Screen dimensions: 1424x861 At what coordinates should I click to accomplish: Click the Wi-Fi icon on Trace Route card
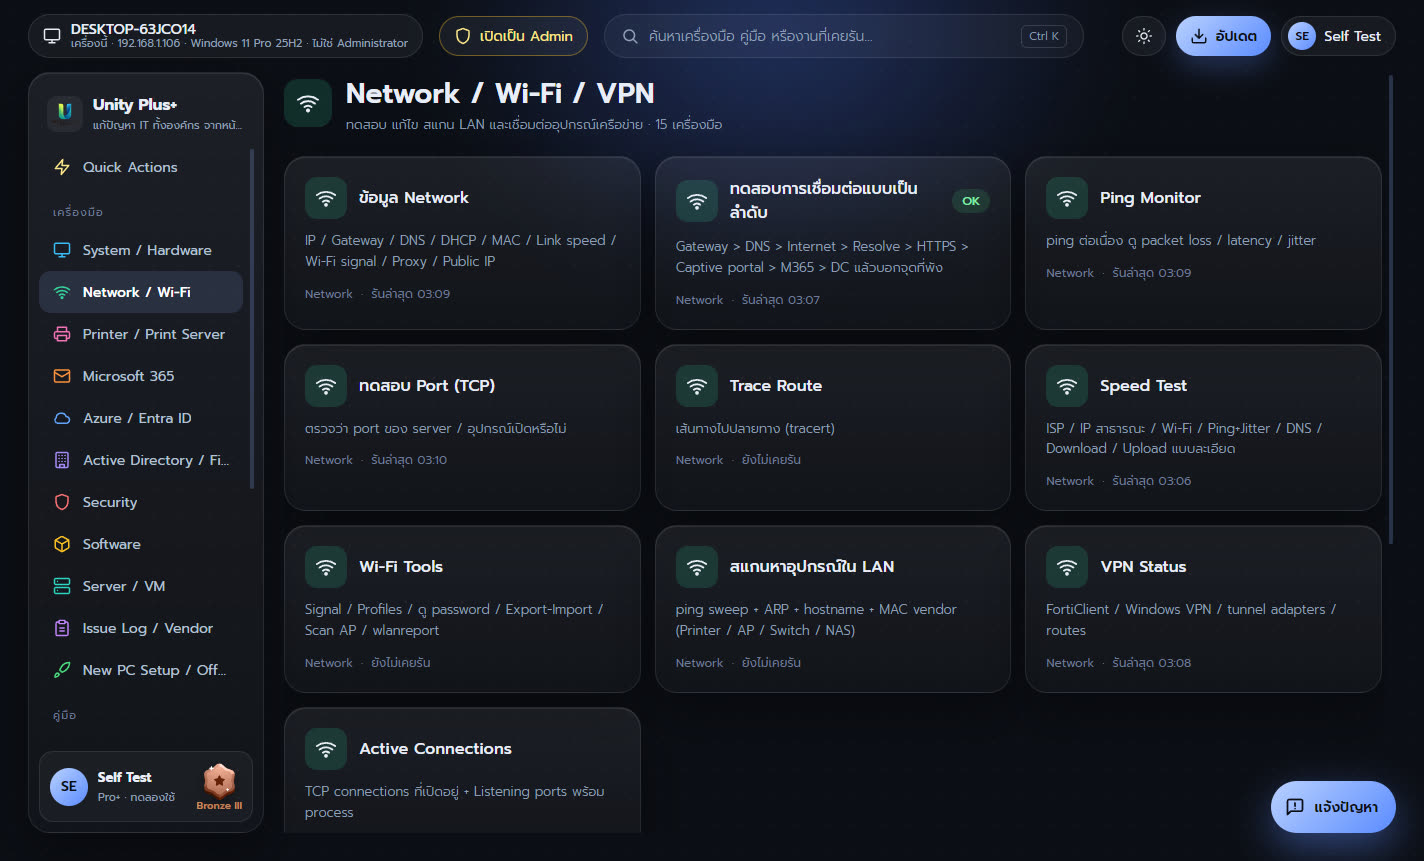(697, 386)
